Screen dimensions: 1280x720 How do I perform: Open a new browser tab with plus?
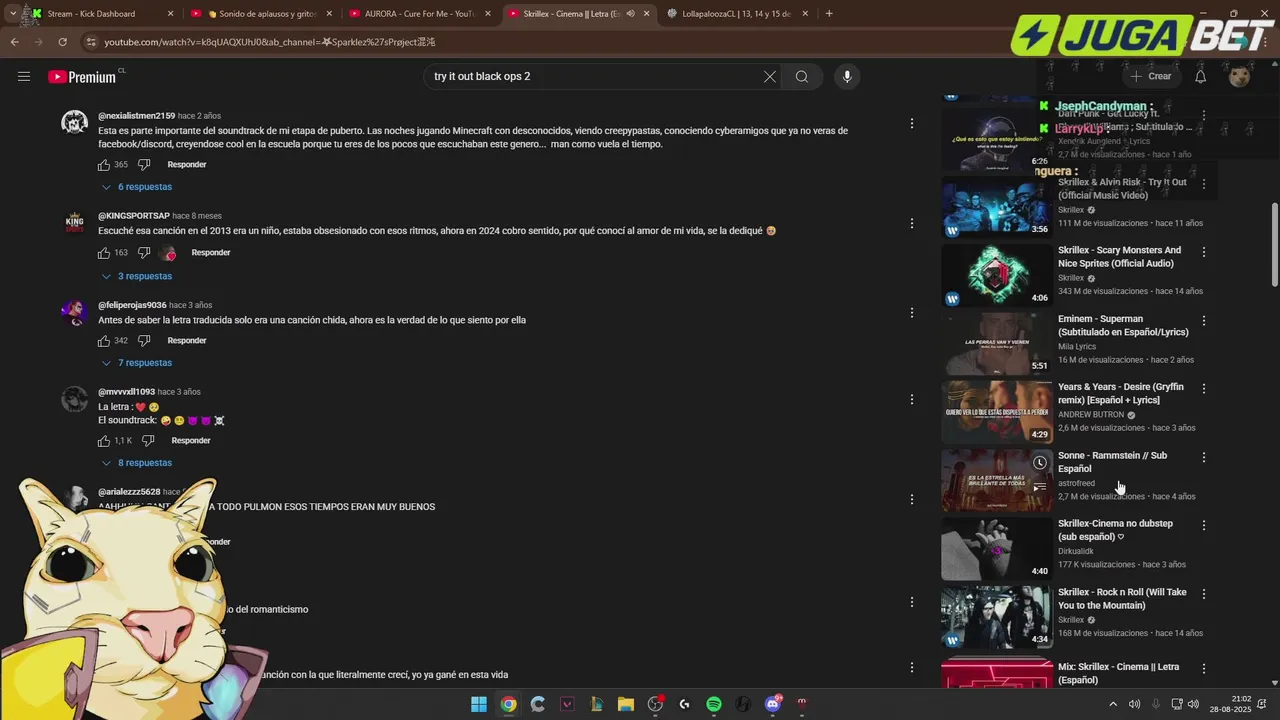pyautogui.click(x=829, y=14)
